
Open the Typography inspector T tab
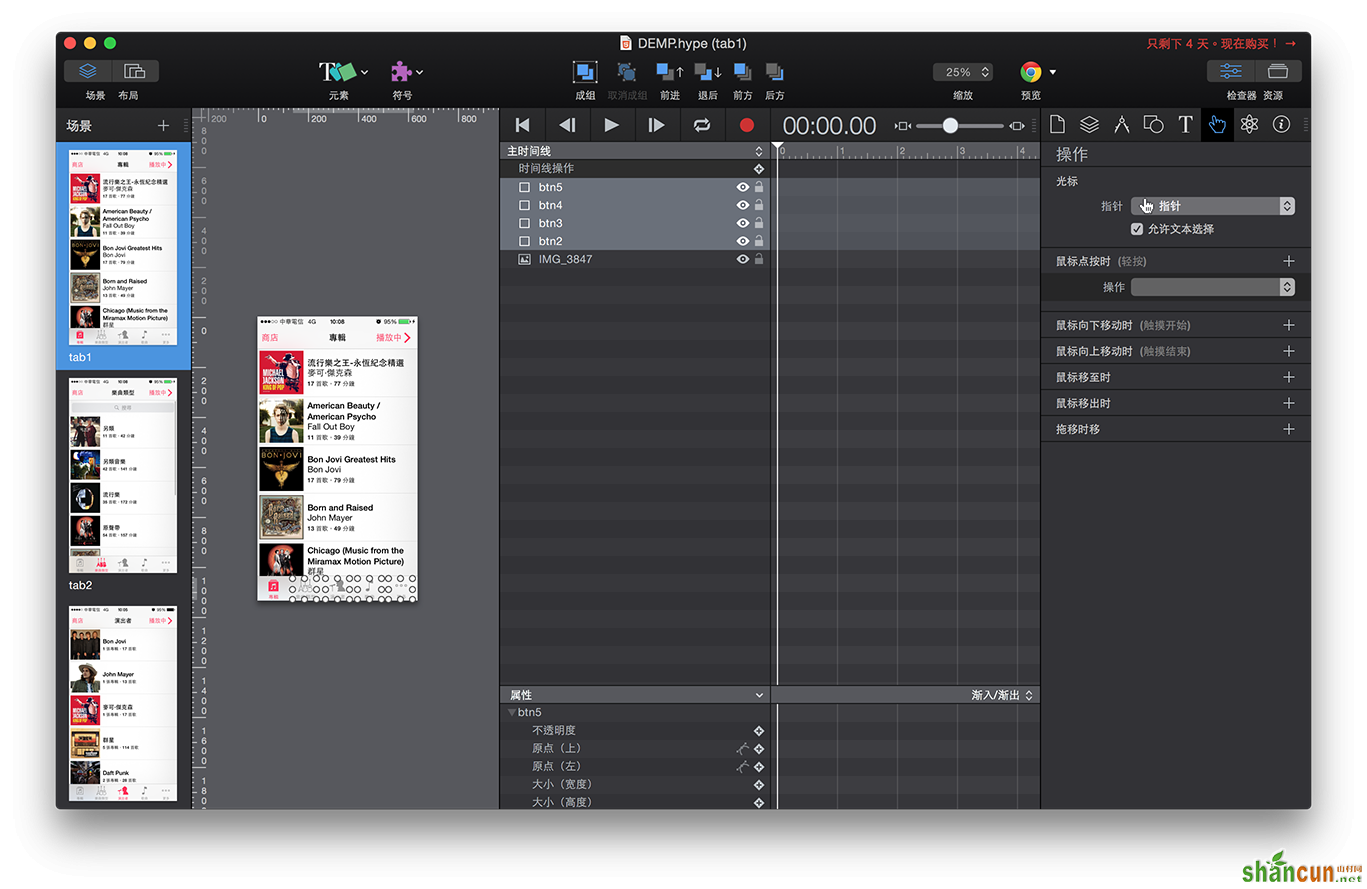[x=1185, y=124]
